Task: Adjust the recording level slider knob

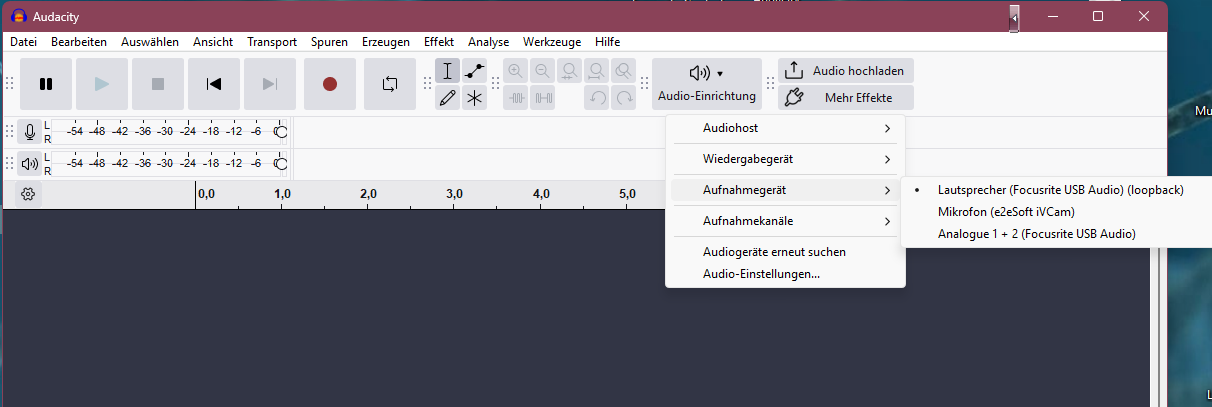Action: [x=280, y=132]
